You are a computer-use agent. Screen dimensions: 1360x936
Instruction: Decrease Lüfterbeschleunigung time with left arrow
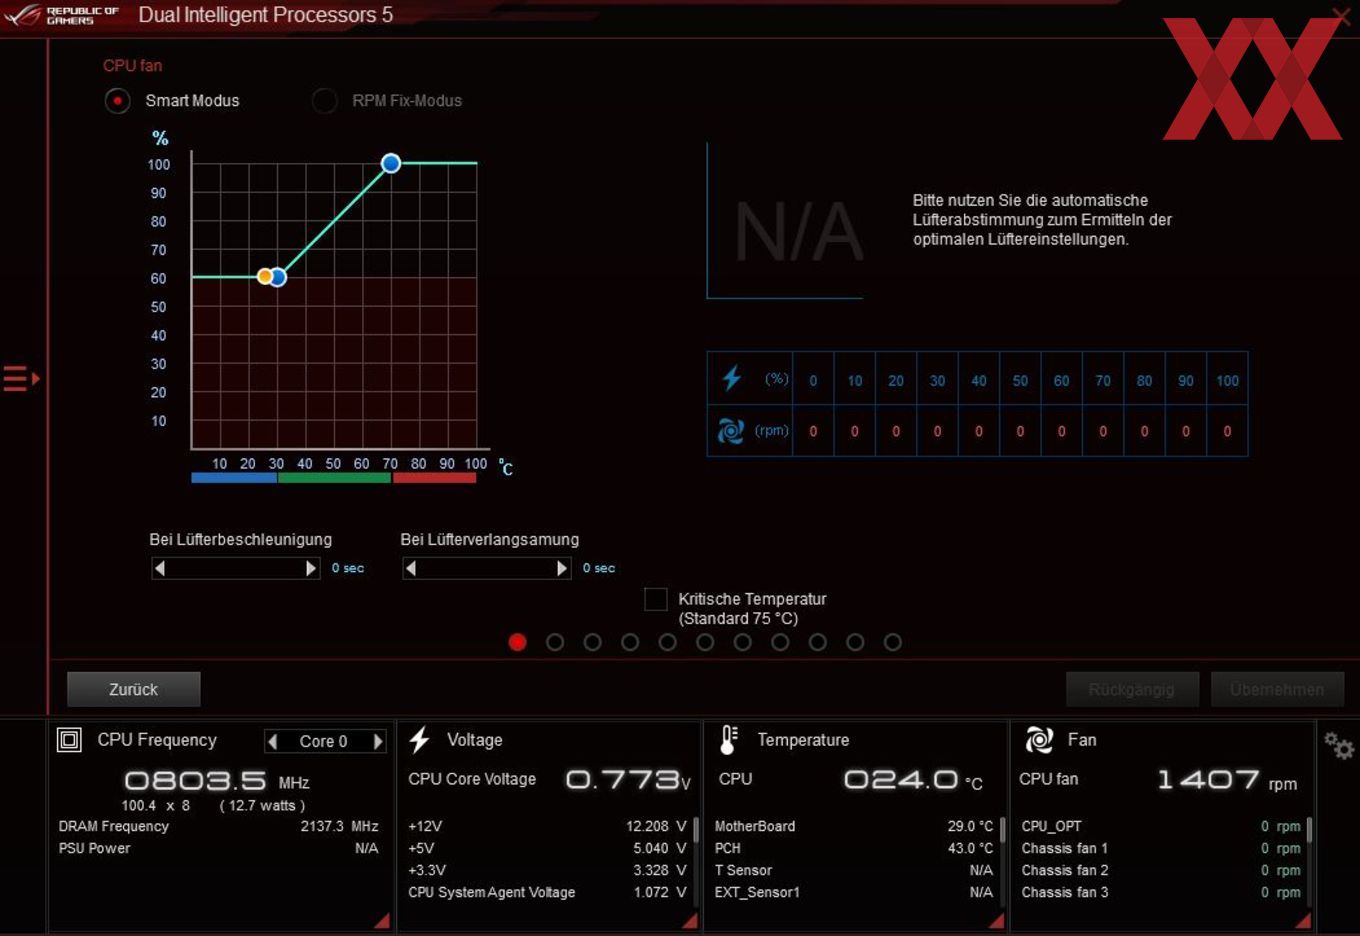(x=159, y=568)
